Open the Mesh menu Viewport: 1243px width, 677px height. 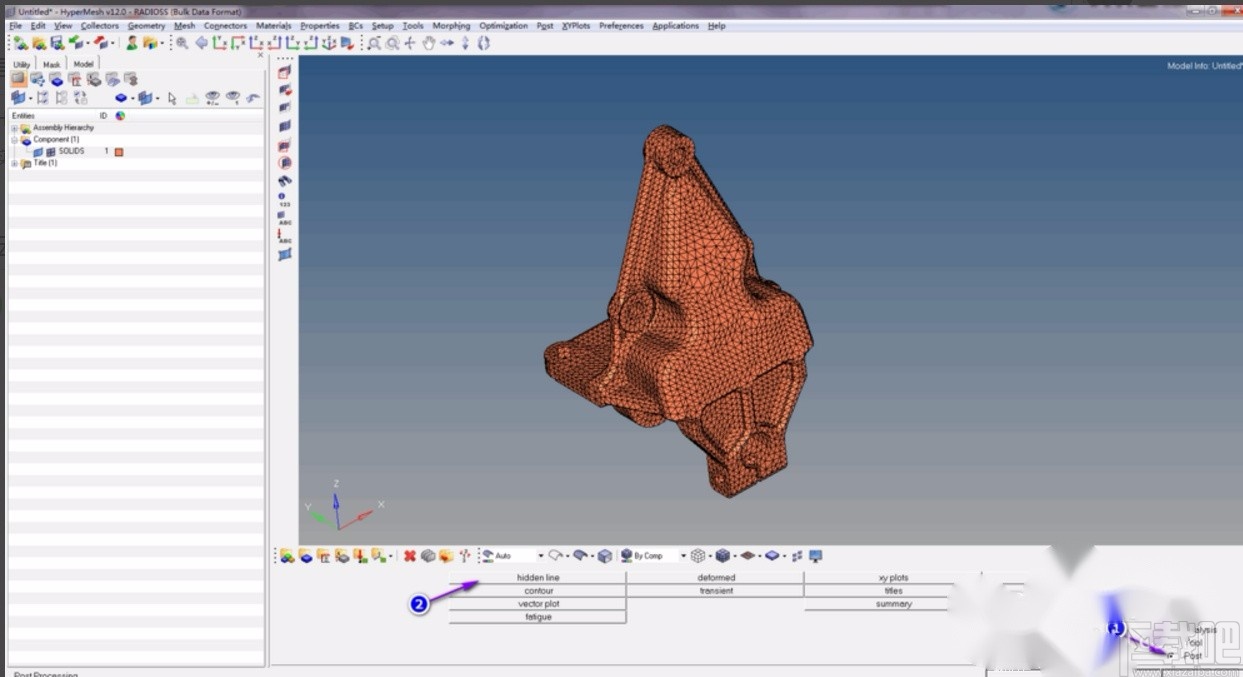(184, 26)
